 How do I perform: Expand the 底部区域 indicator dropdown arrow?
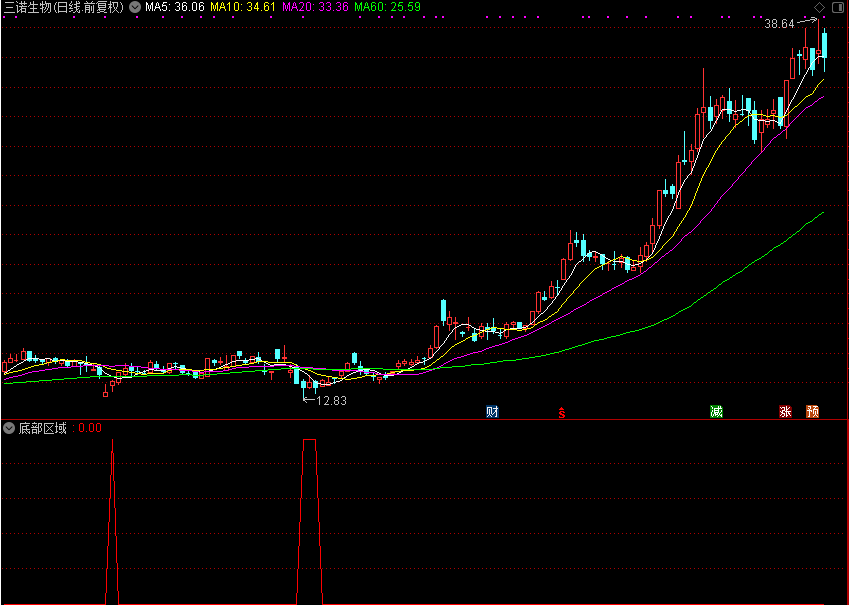[x=9, y=428]
